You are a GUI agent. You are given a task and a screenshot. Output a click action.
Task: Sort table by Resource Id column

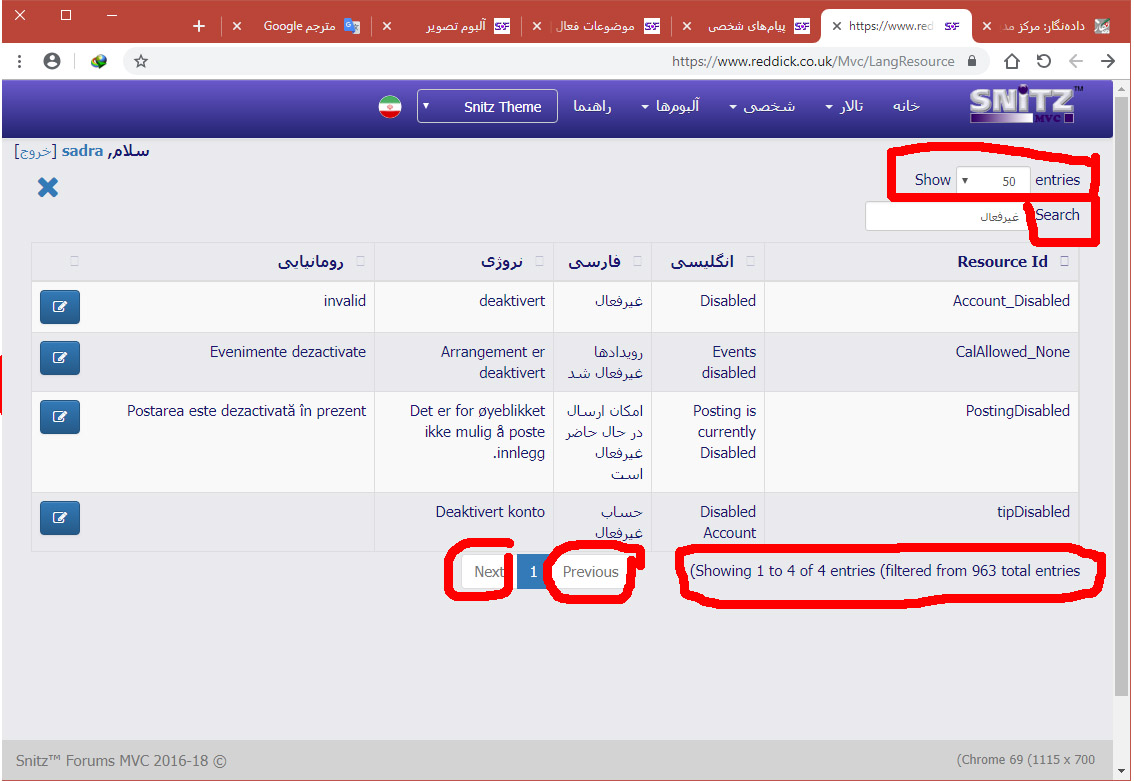(1002, 262)
